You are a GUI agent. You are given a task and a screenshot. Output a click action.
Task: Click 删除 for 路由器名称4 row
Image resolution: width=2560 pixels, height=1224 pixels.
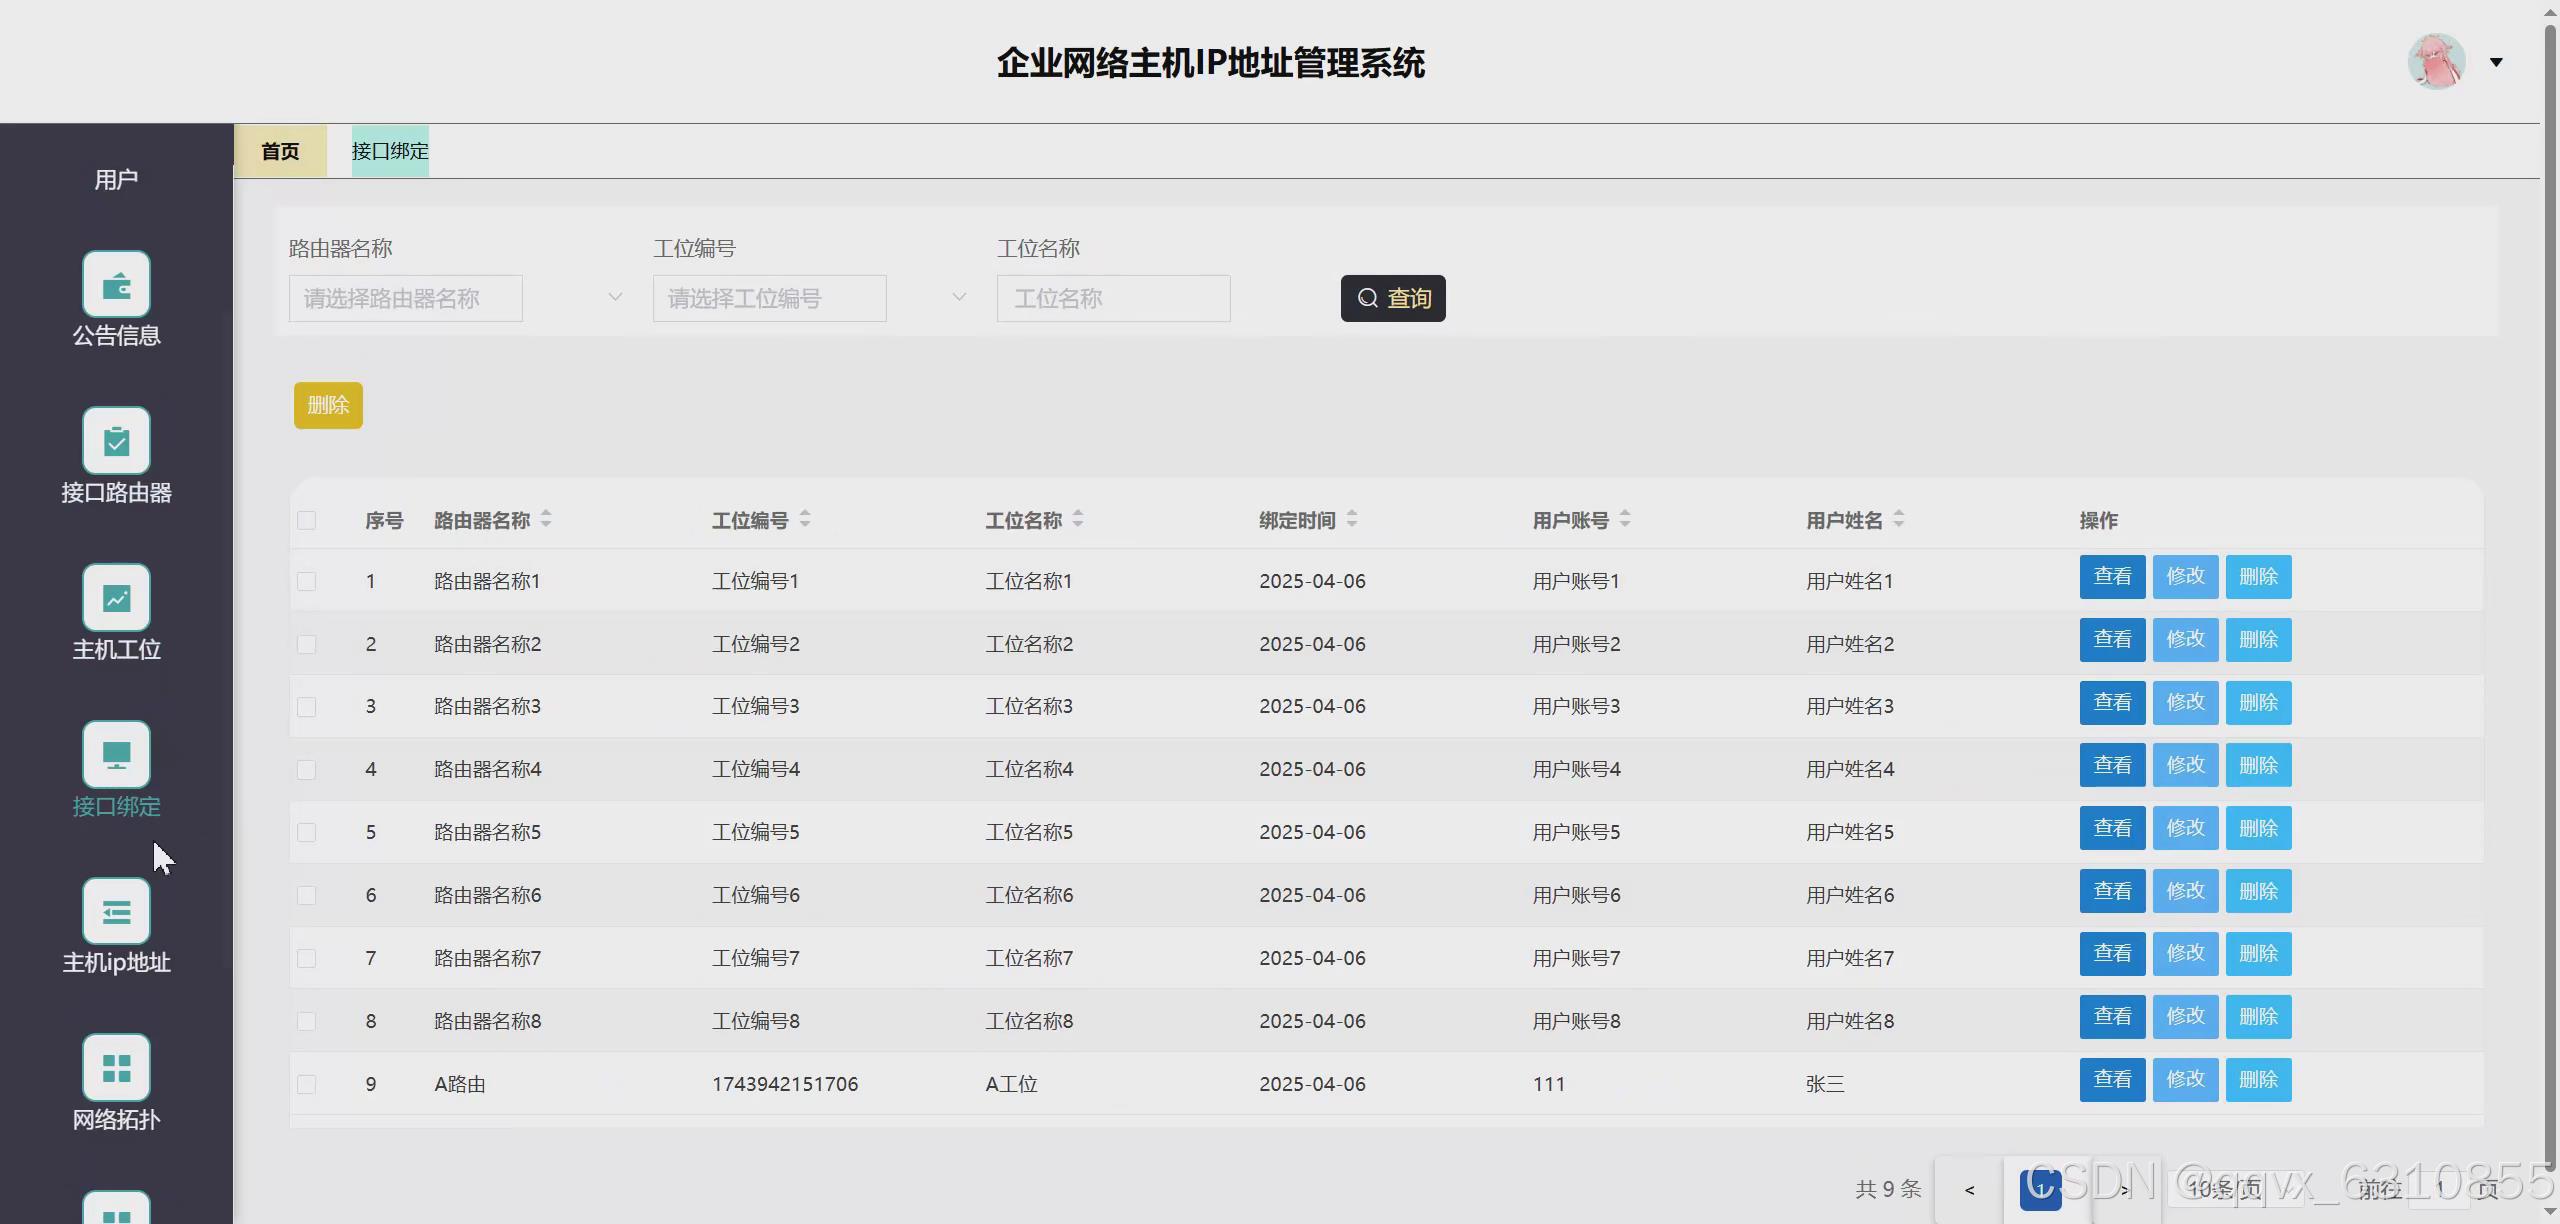[2258, 766]
